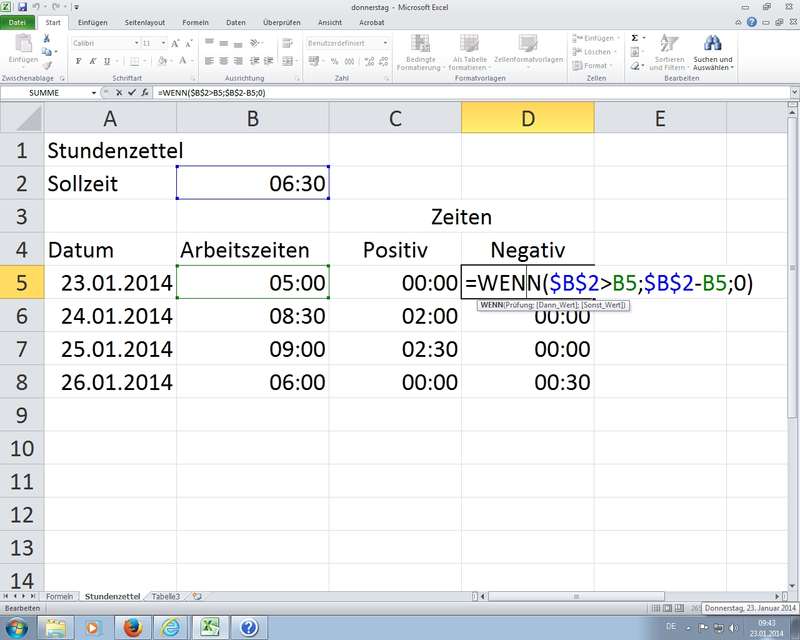The height and width of the screenshot is (640, 800).
Task: Toggle left text alignment
Action: coord(209,61)
